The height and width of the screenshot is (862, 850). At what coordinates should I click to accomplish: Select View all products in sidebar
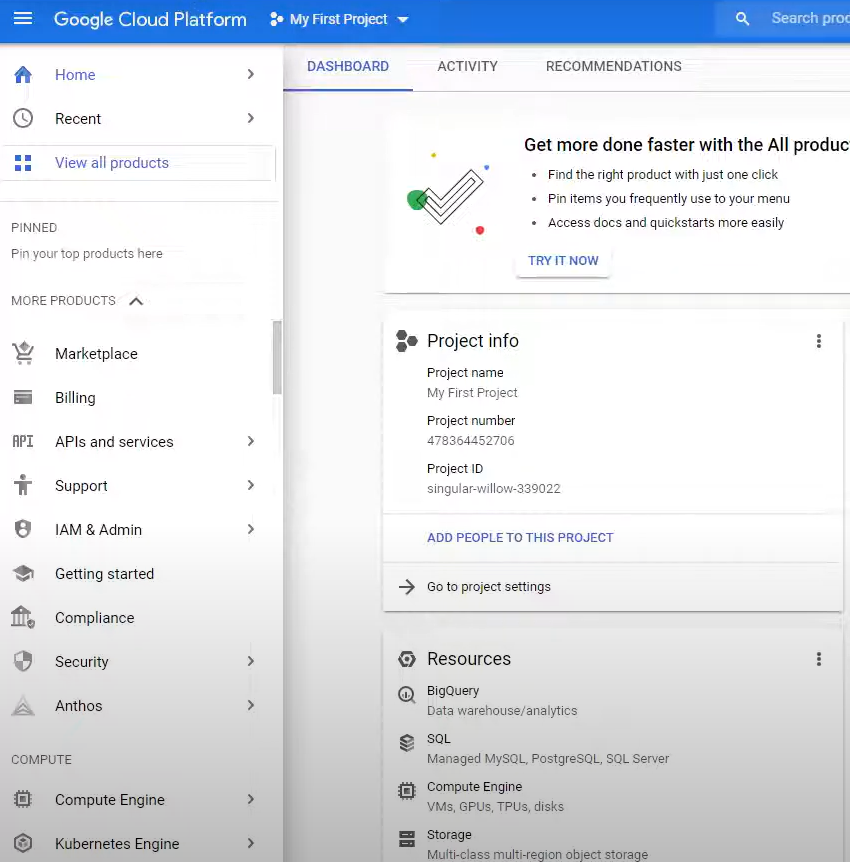coord(111,163)
